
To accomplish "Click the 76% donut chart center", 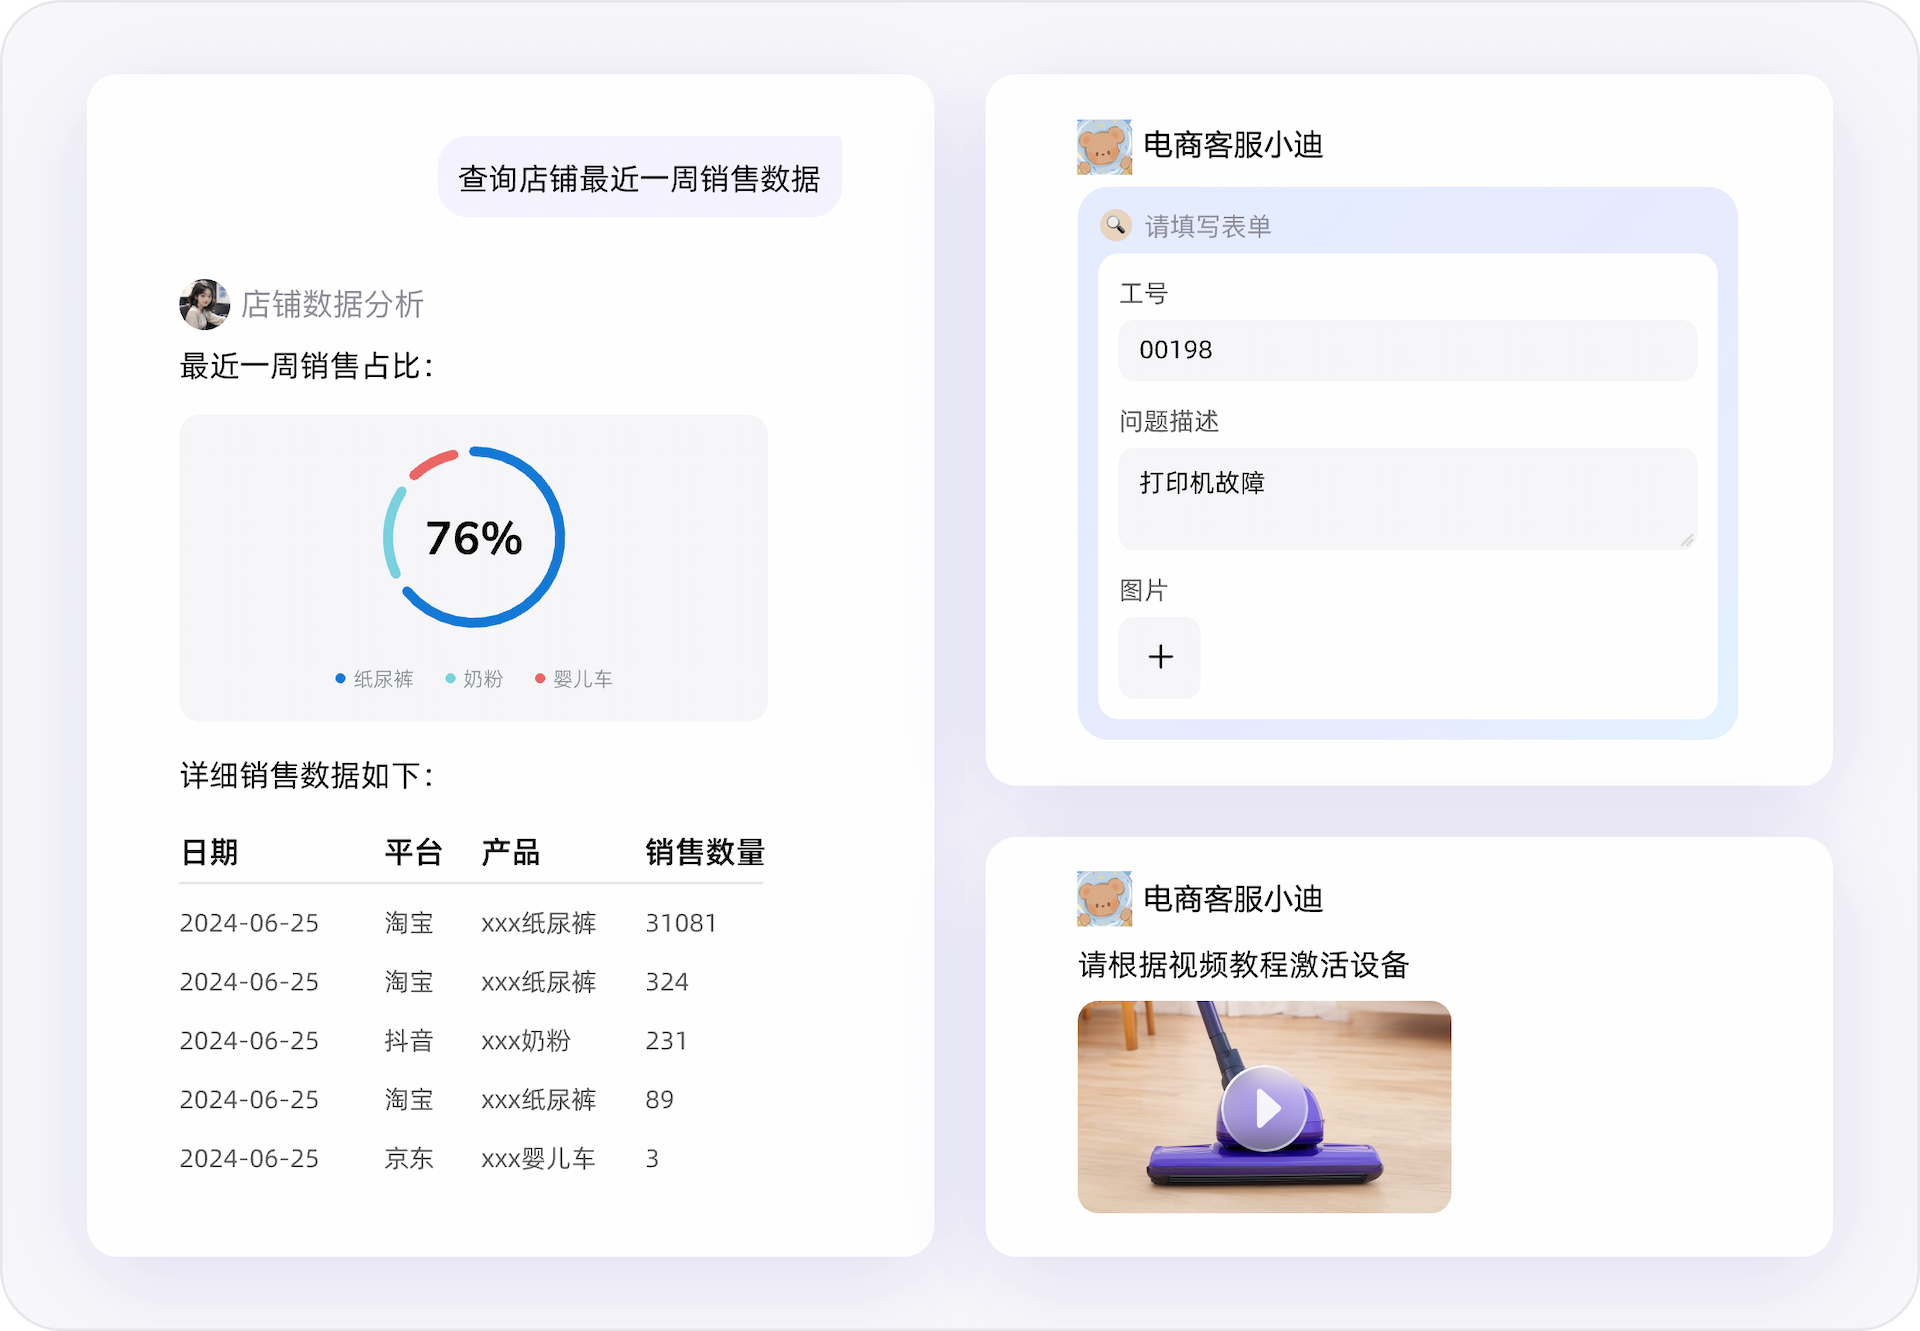I will coord(474,538).
